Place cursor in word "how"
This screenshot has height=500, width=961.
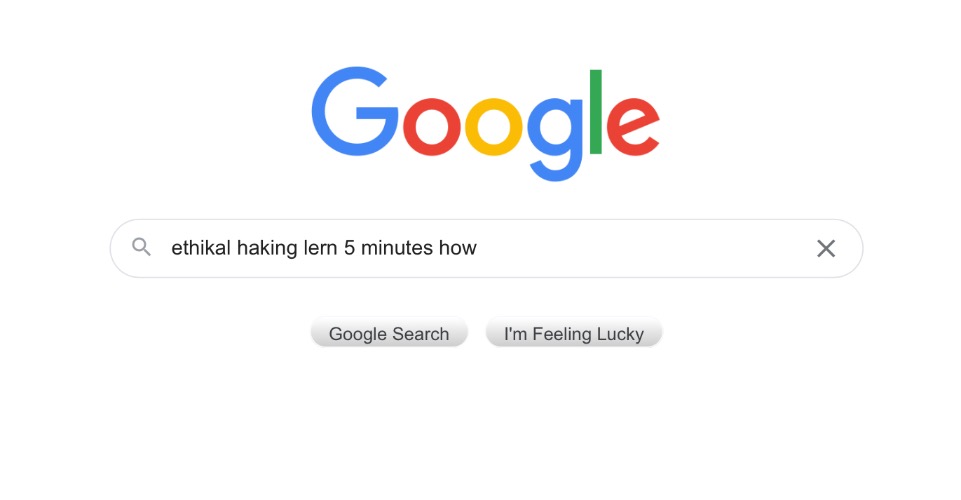pos(457,248)
